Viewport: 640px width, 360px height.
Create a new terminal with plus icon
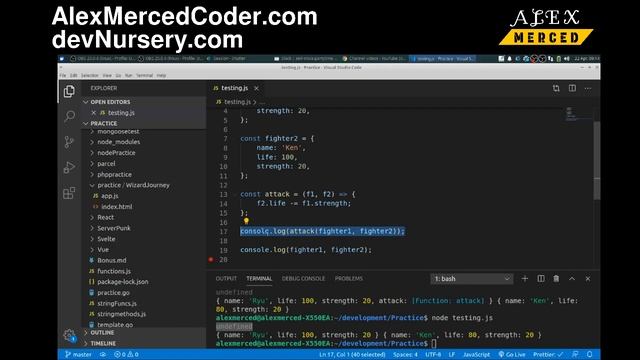coord(524,278)
